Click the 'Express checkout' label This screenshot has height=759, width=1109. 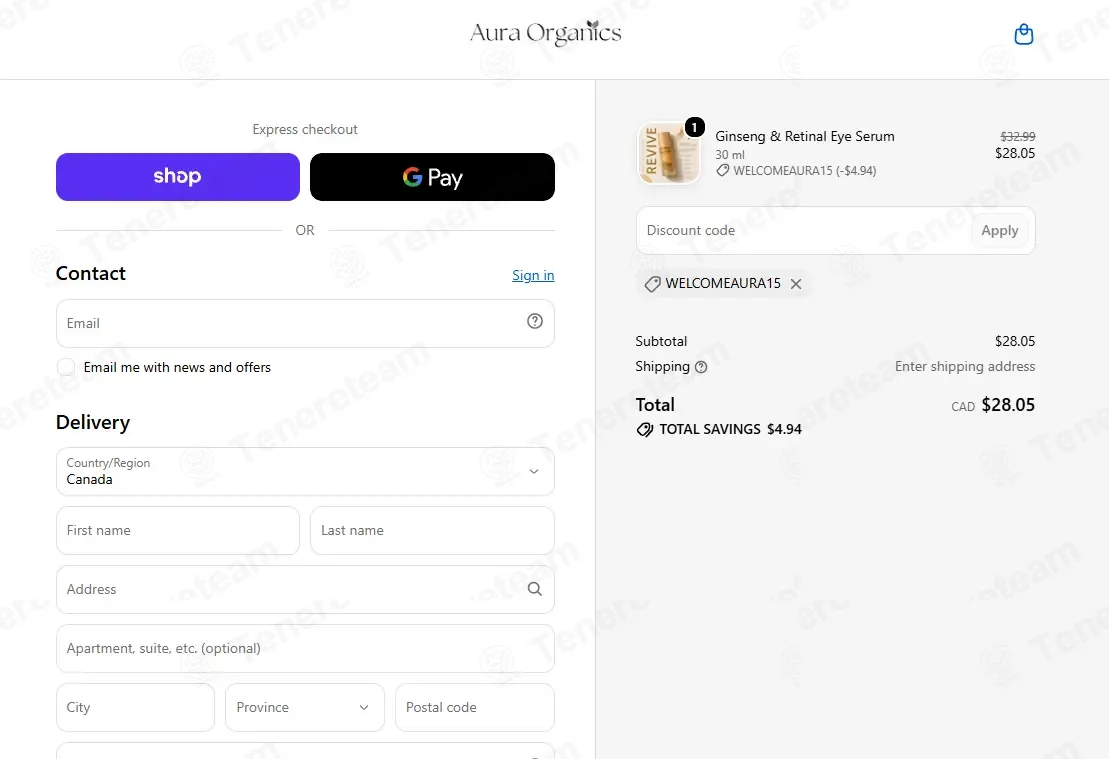pyautogui.click(x=305, y=129)
